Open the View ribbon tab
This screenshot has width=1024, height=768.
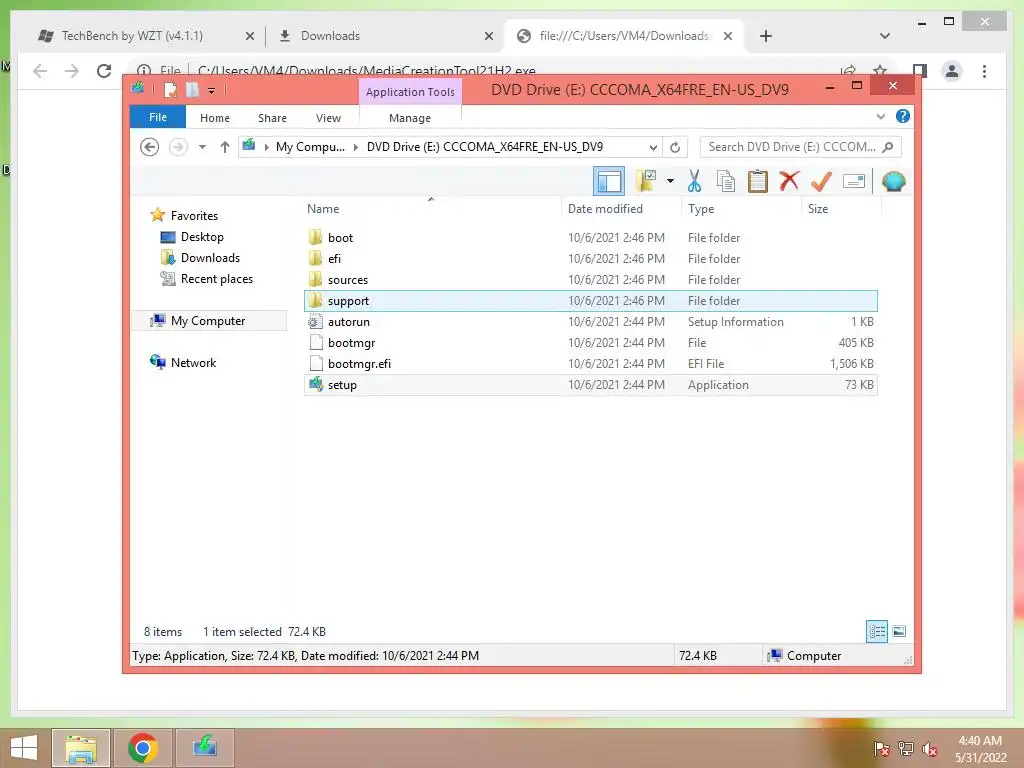[x=328, y=118]
